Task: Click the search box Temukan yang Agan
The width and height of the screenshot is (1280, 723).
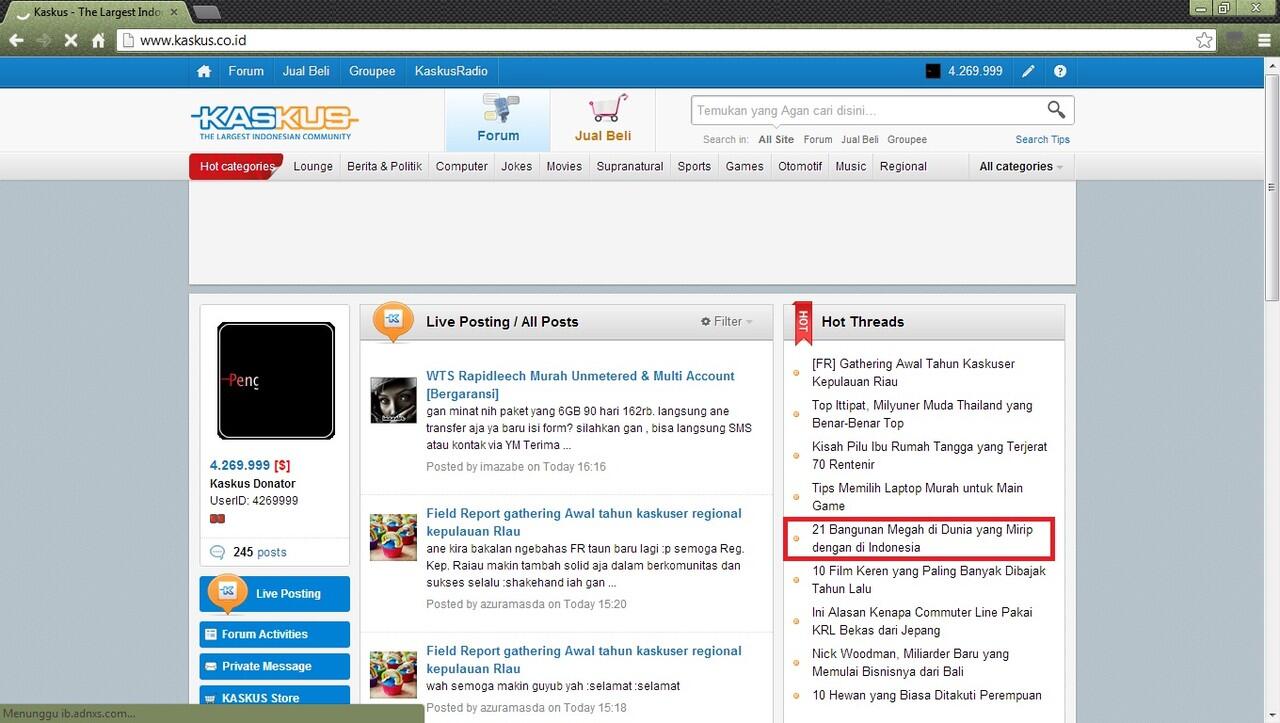Action: pos(868,110)
